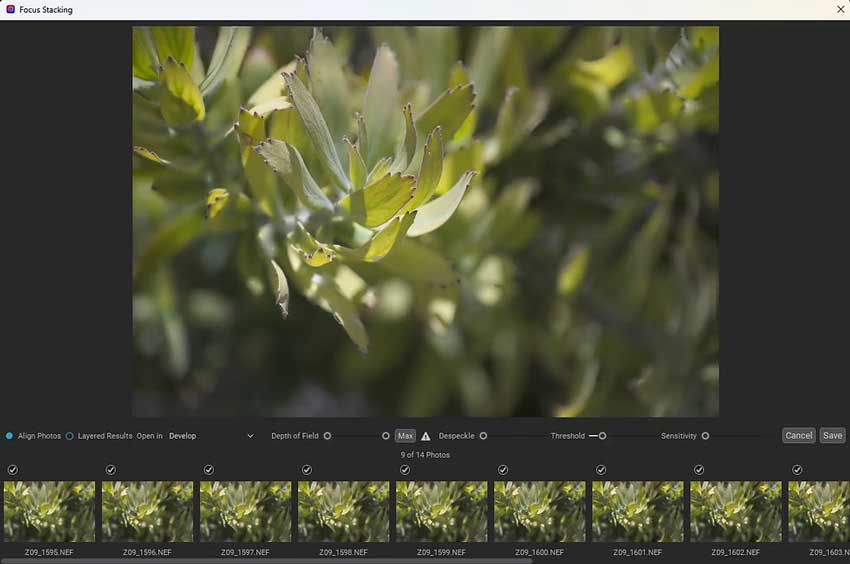
Task: Uncheck the Z09_1597.NEF photo checkbox
Action: tap(209, 470)
